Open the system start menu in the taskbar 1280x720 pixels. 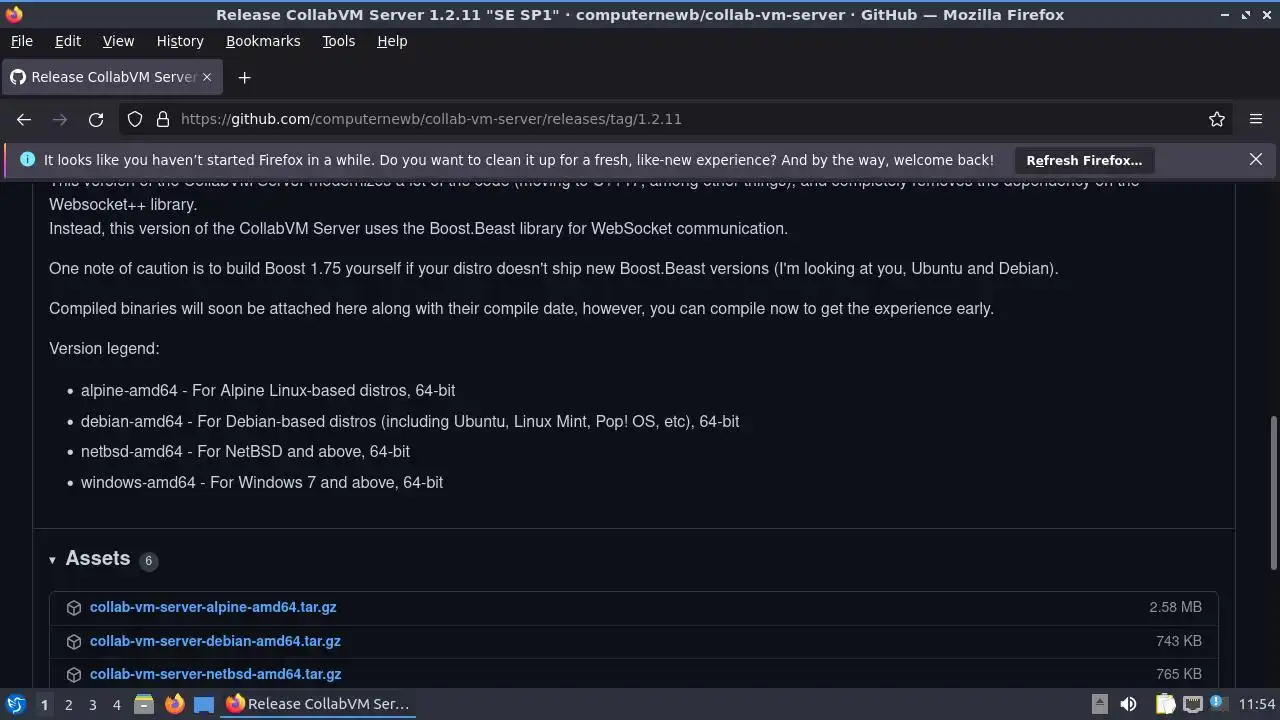[x=16, y=704]
